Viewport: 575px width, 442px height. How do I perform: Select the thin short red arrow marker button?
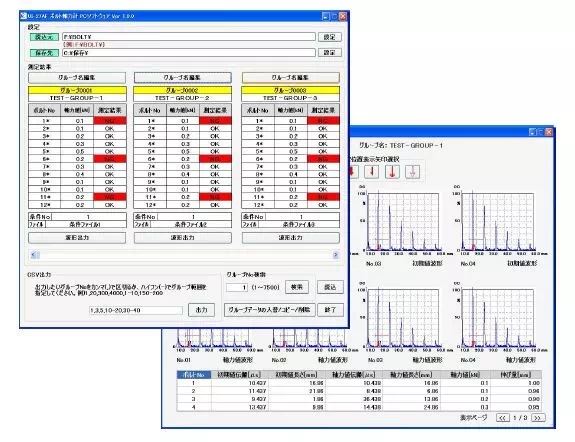371,172
